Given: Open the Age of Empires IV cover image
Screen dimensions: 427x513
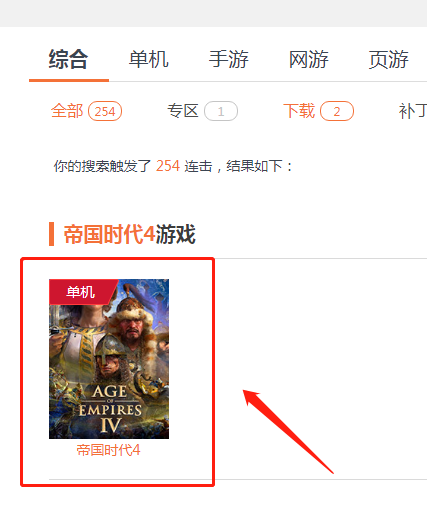Looking at the screenshot, I should [x=109, y=359].
